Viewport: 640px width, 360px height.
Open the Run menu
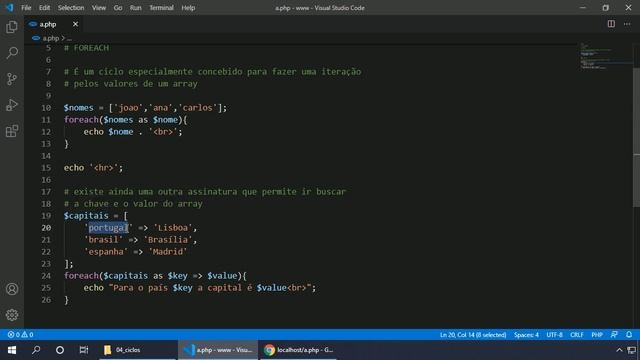(x=136, y=8)
